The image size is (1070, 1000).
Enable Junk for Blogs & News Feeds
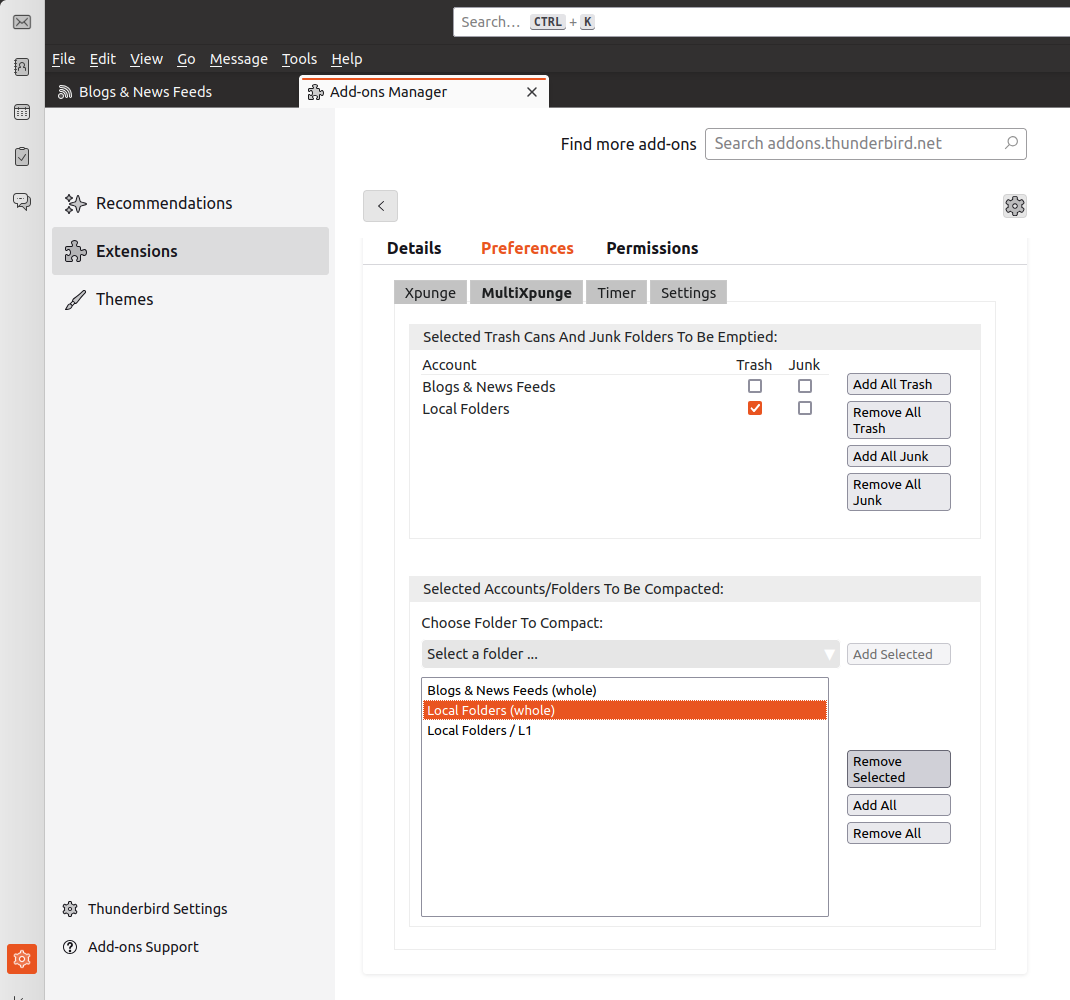[x=805, y=386]
